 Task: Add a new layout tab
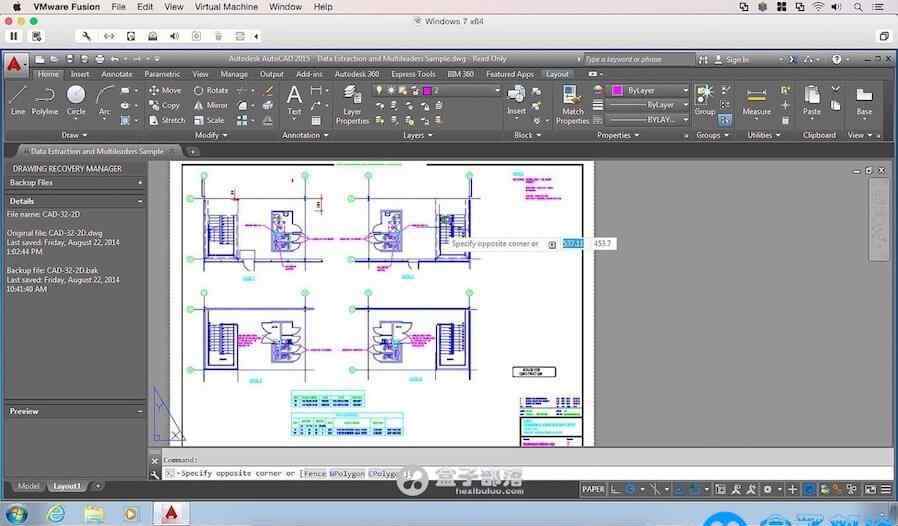[98, 486]
